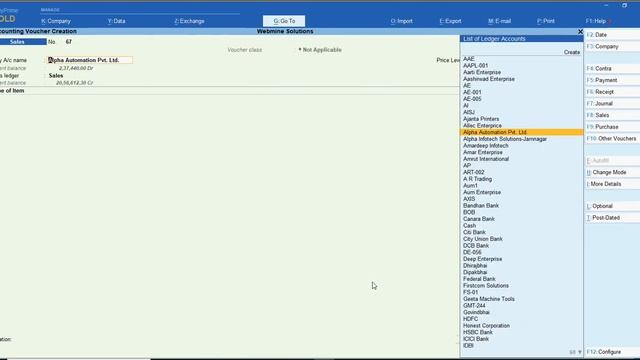Open the M: E-mail menu
The height and width of the screenshot is (360, 640).
pyautogui.click(x=499, y=21)
